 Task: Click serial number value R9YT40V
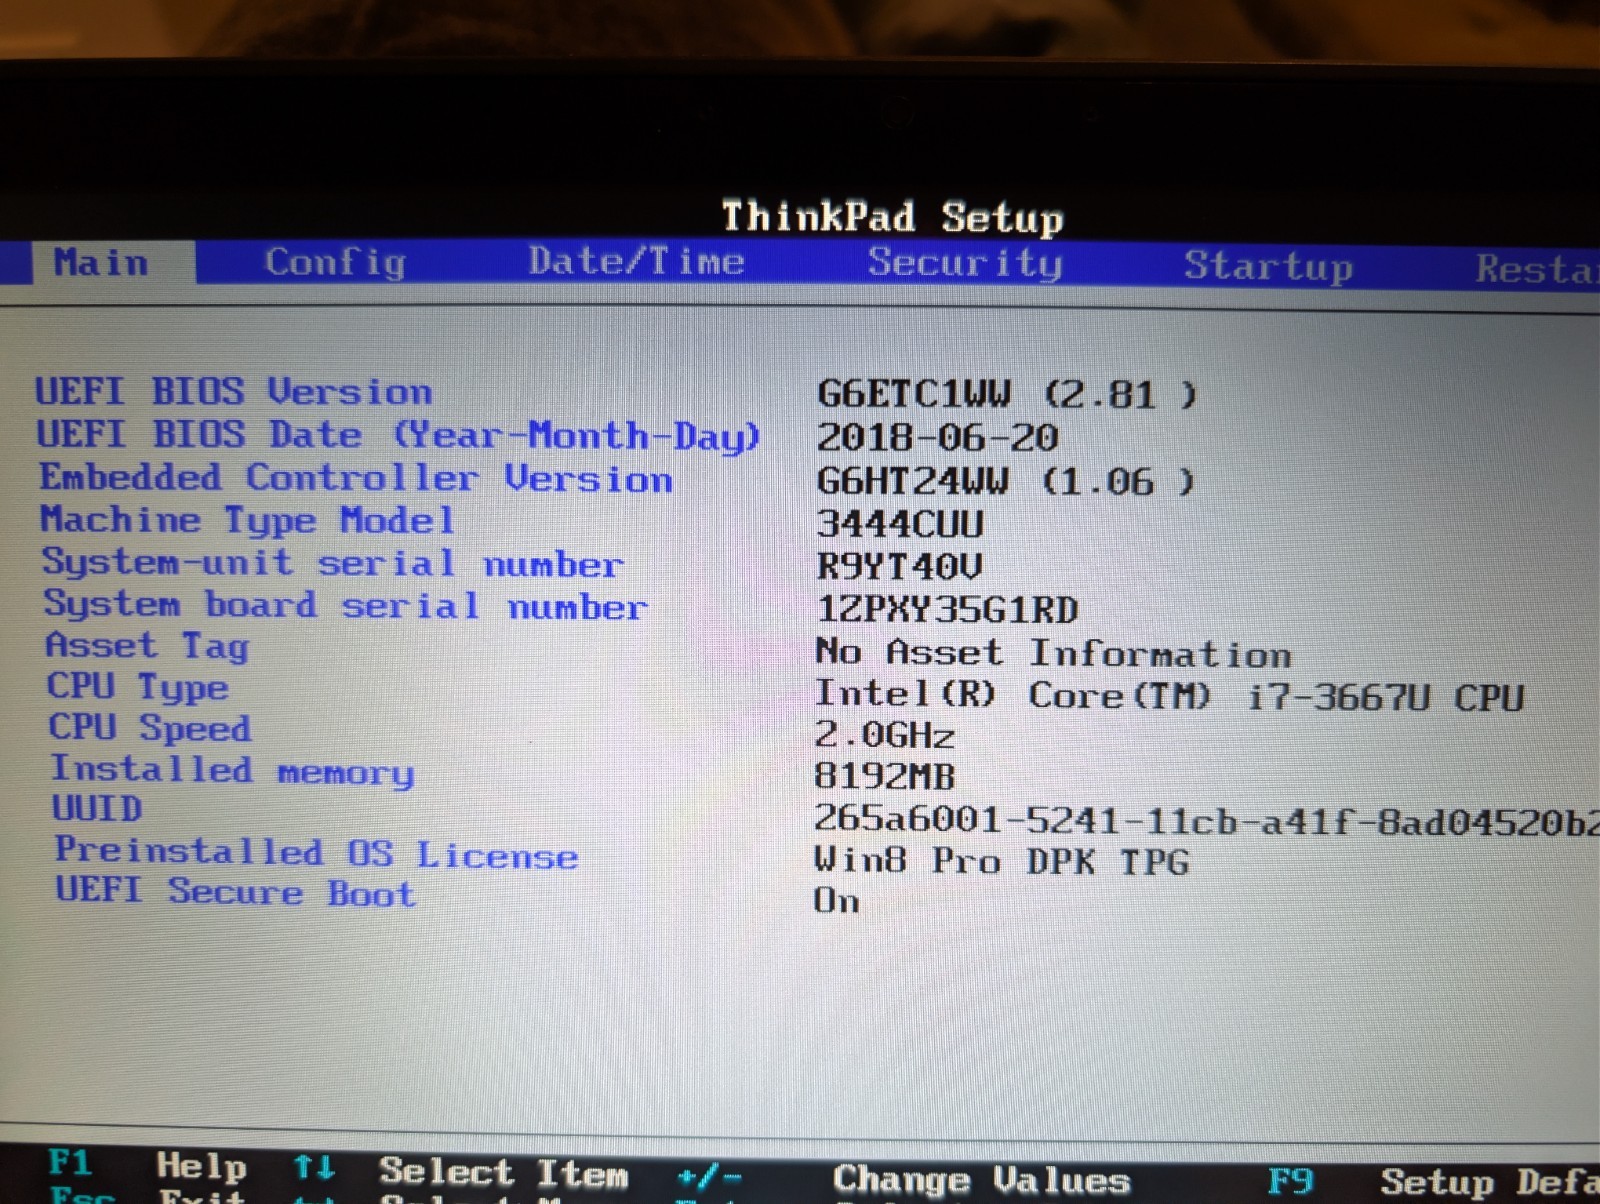coord(899,567)
